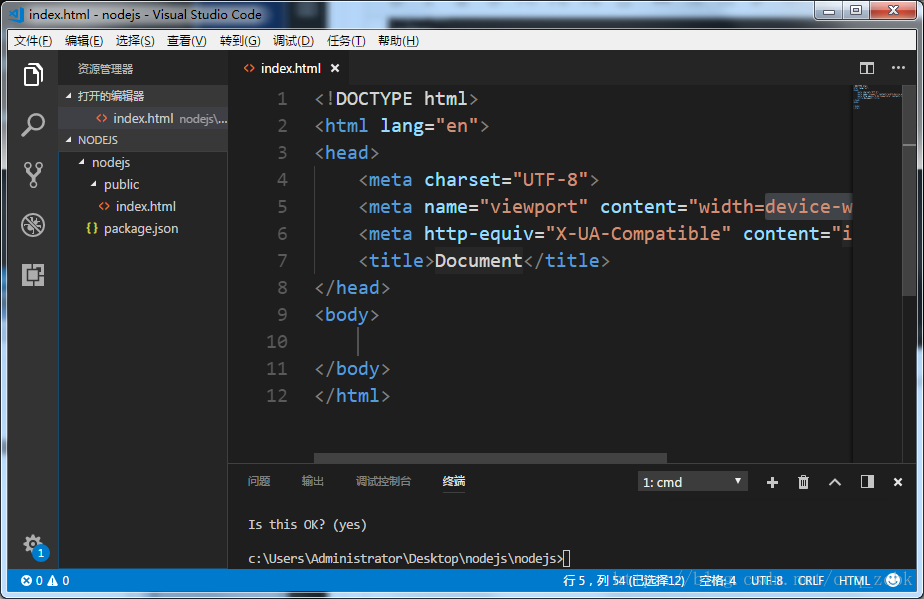Toggle the terminal panel position icon
This screenshot has height=599, width=924.
click(x=867, y=482)
